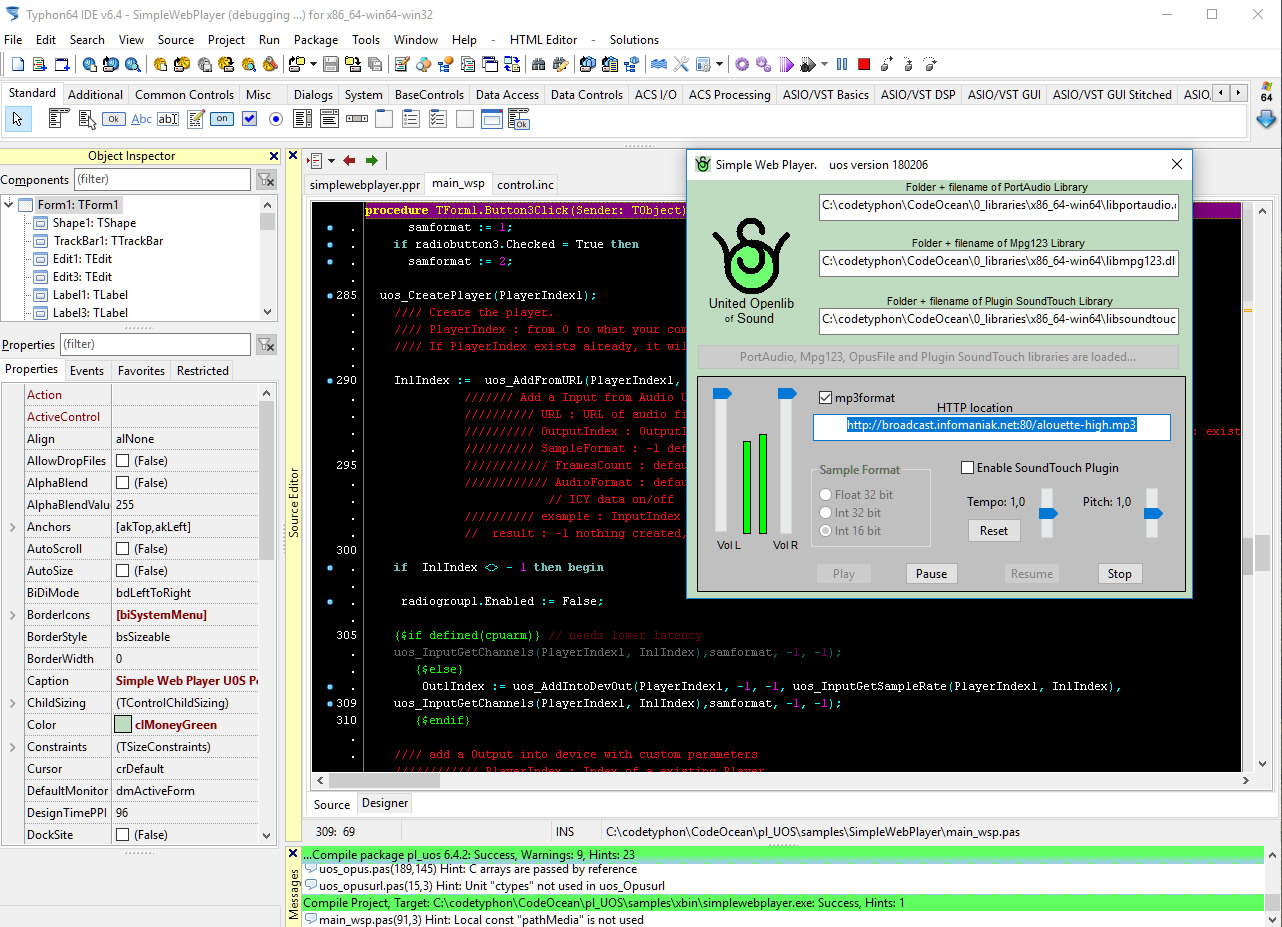
Task: Click the Pause button in Simple Web Player
Action: [x=931, y=574]
